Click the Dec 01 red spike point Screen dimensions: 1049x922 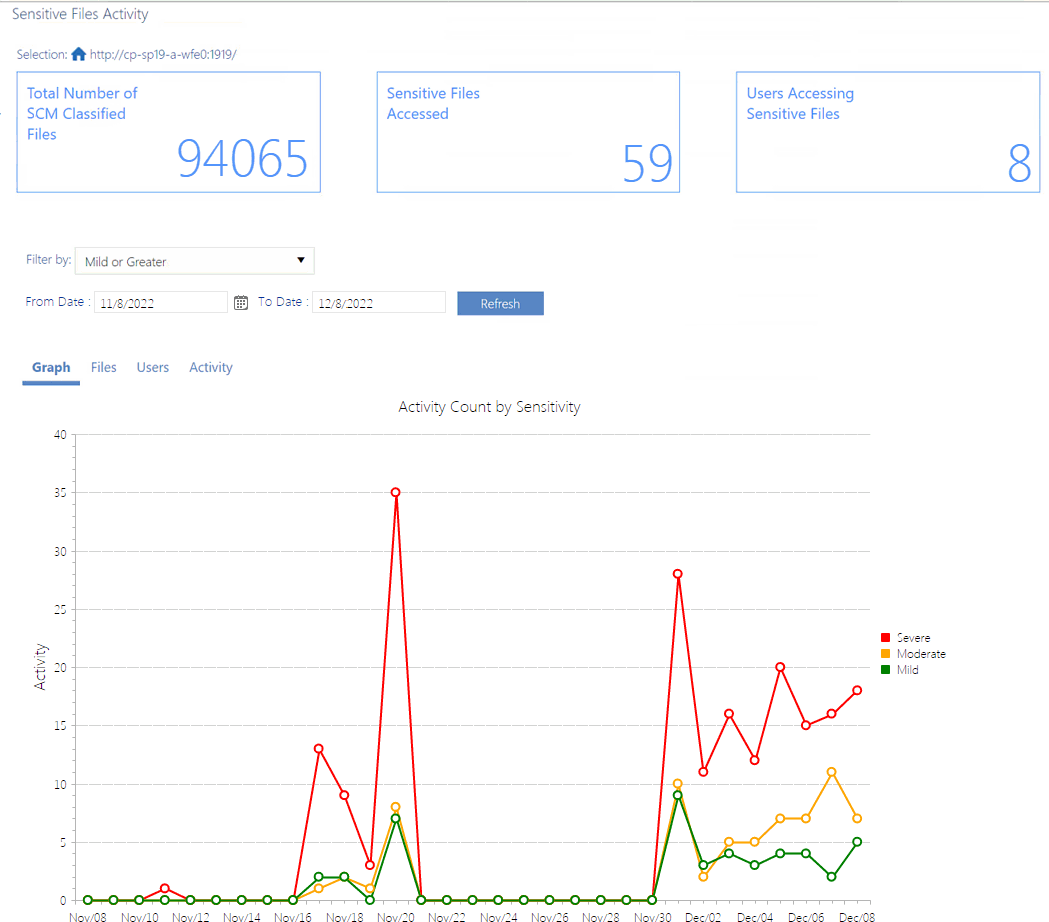point(677,575)
